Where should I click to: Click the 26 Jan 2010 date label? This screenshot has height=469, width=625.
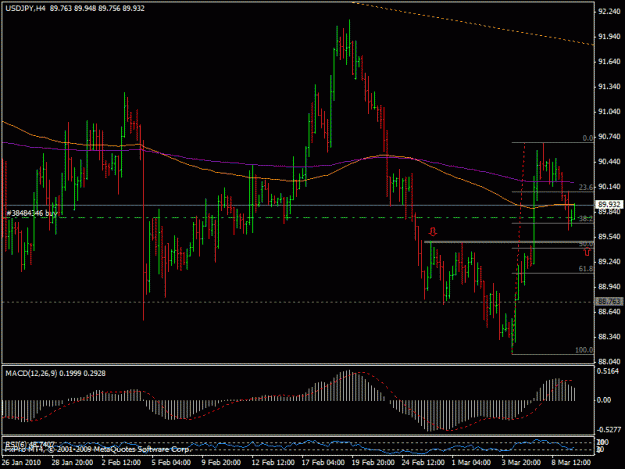point(21,462)
